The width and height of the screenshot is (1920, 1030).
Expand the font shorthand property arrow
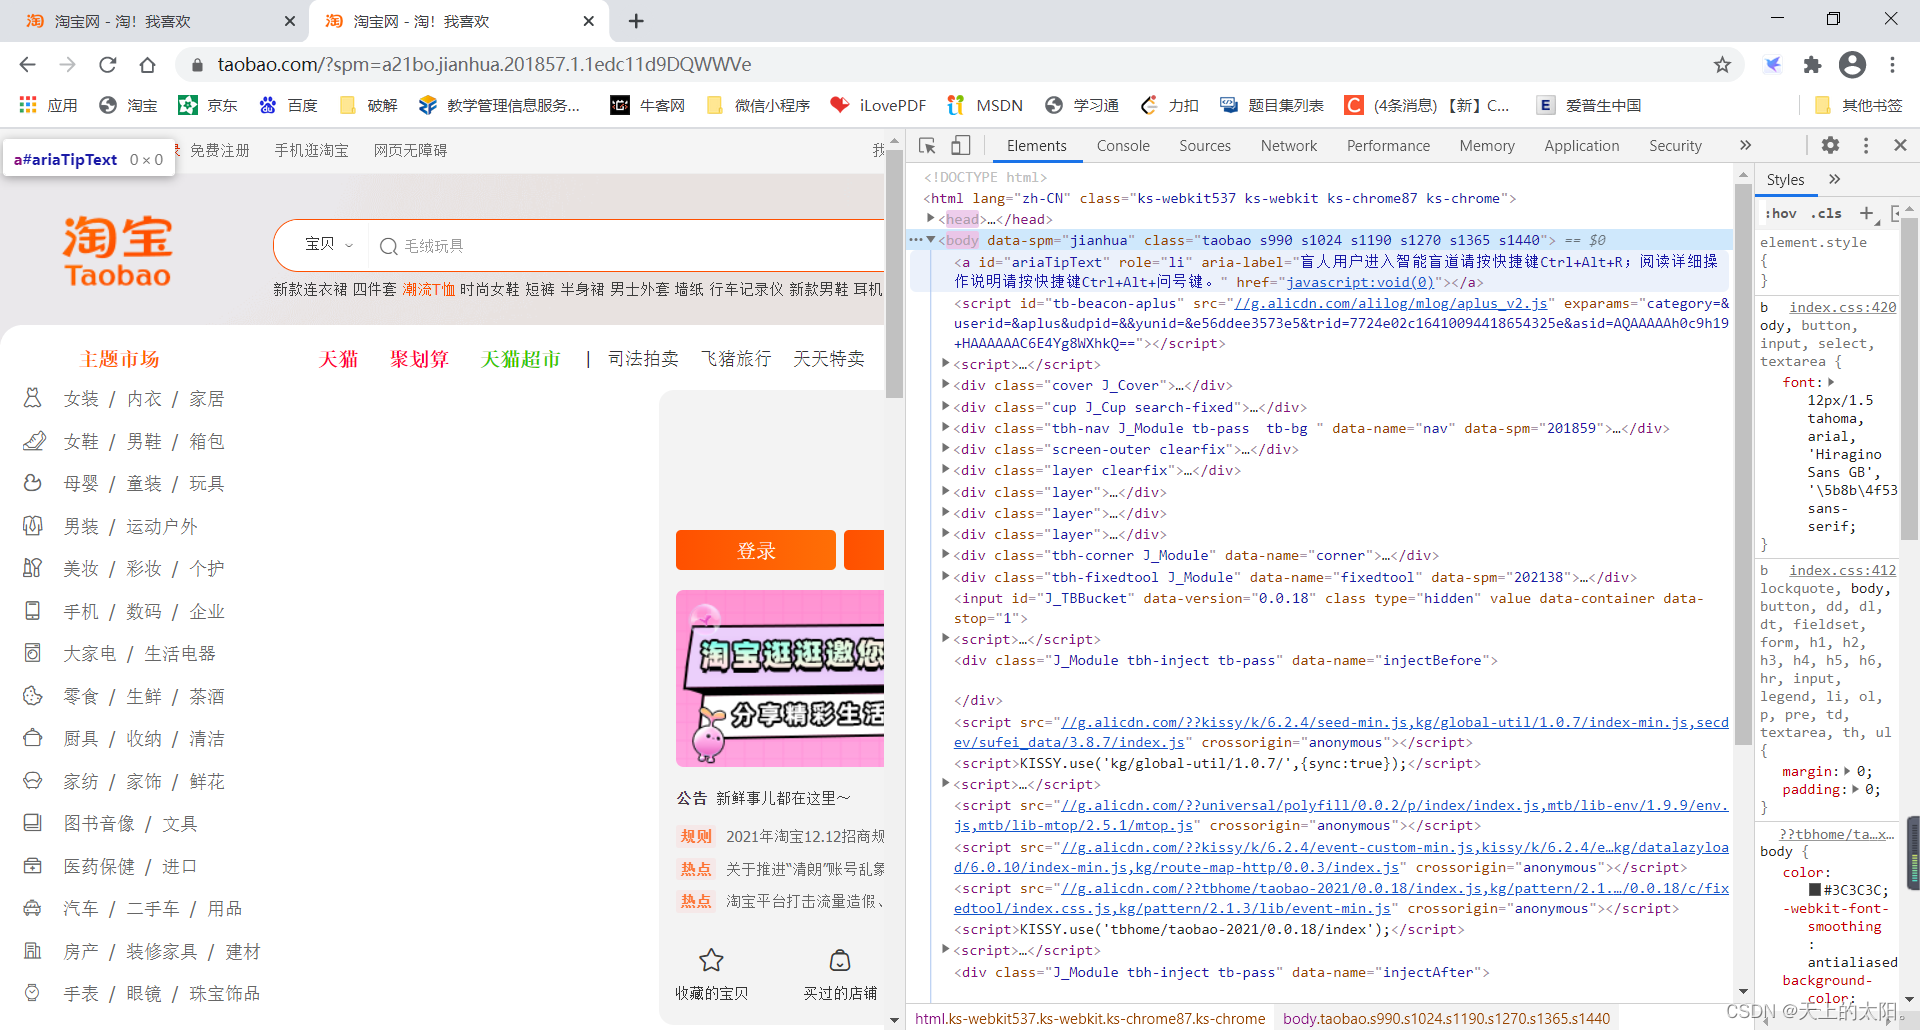1831,382
